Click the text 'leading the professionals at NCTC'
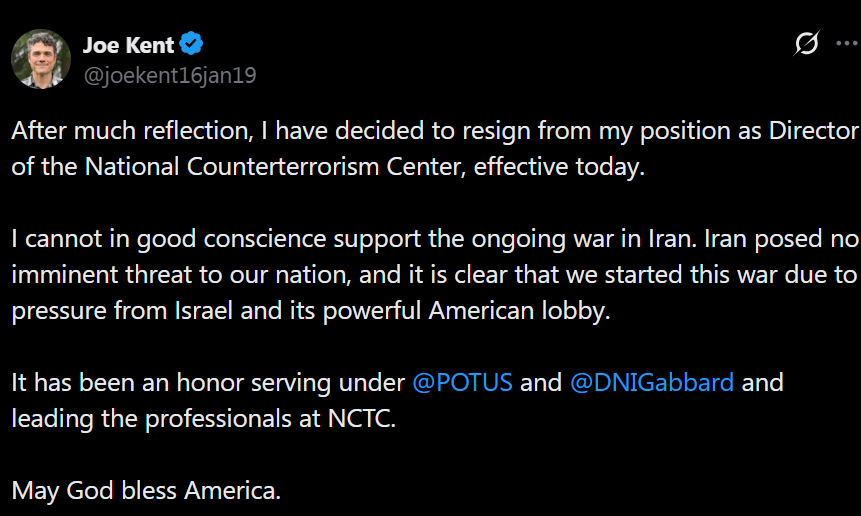The image size is (861, 516). 203,418
